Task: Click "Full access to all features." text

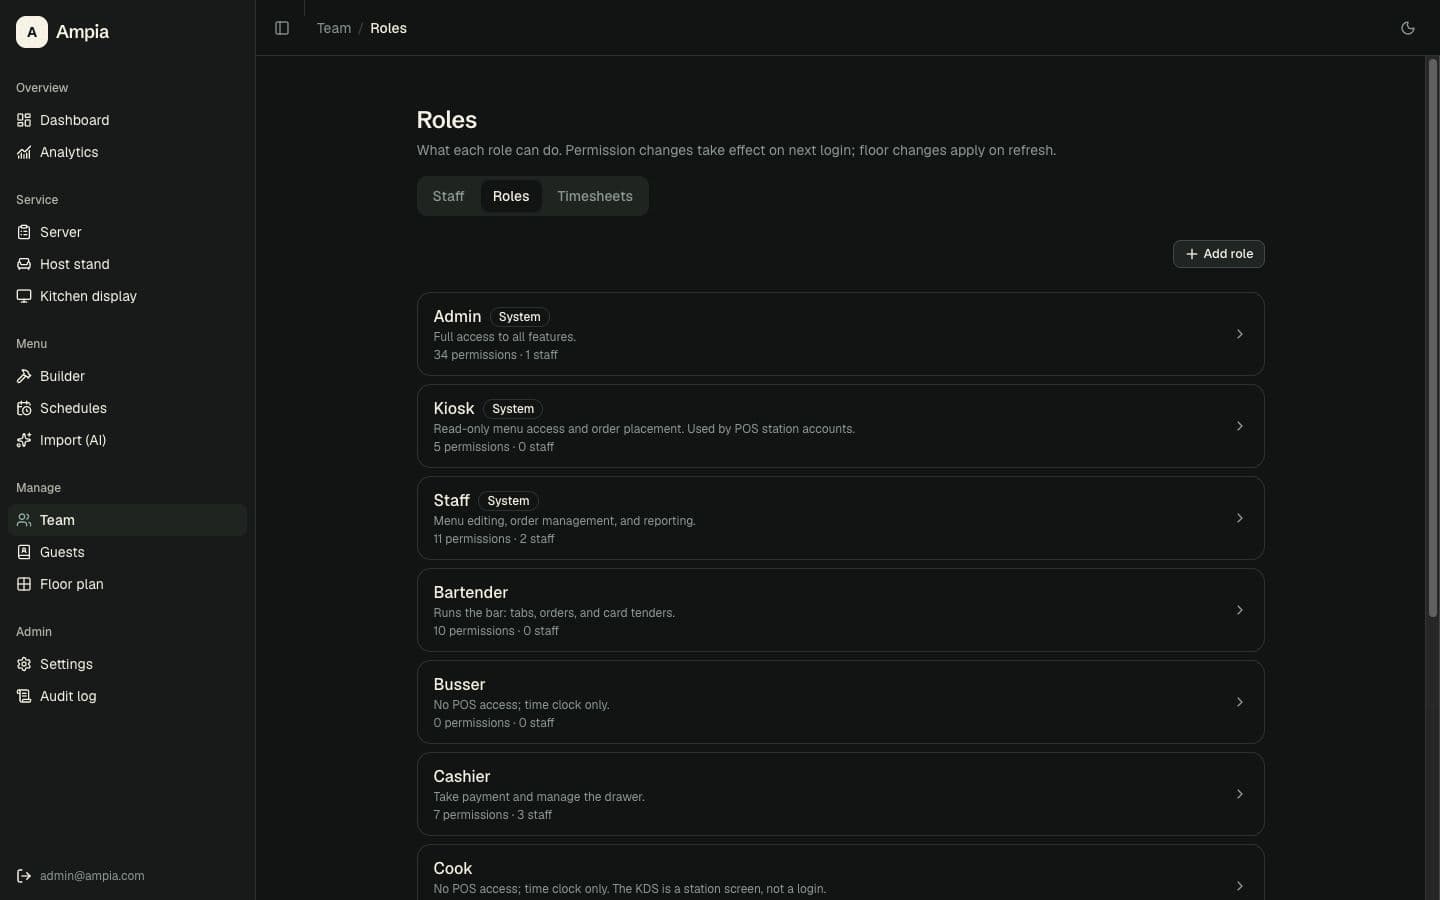Action: point(505,337)
